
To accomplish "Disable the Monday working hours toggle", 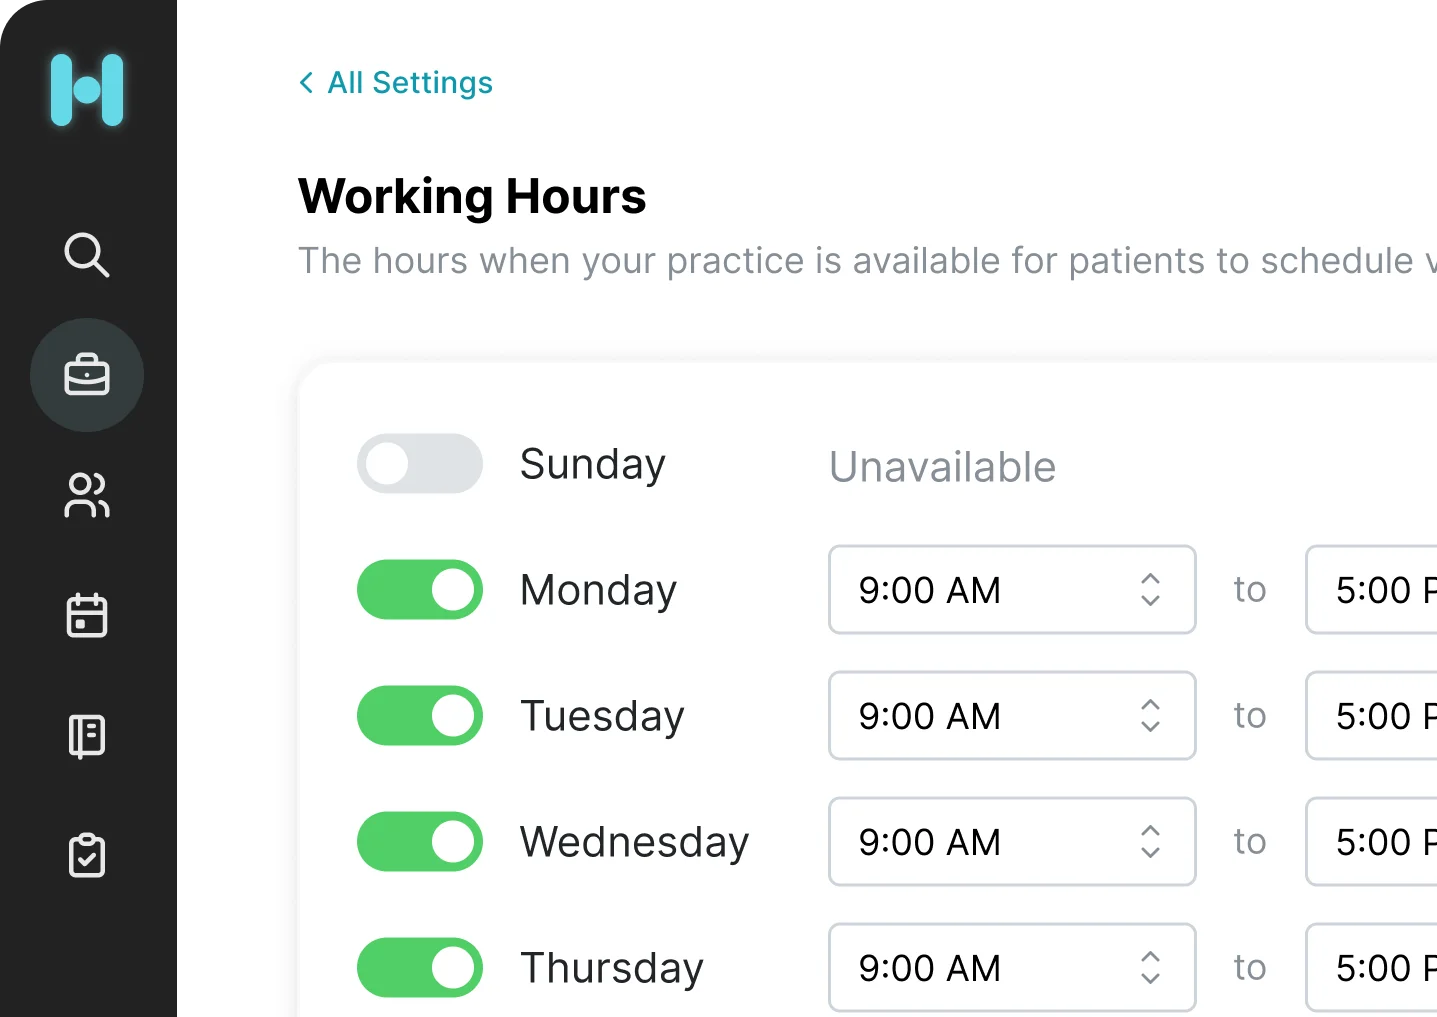I will coord(420,590).
